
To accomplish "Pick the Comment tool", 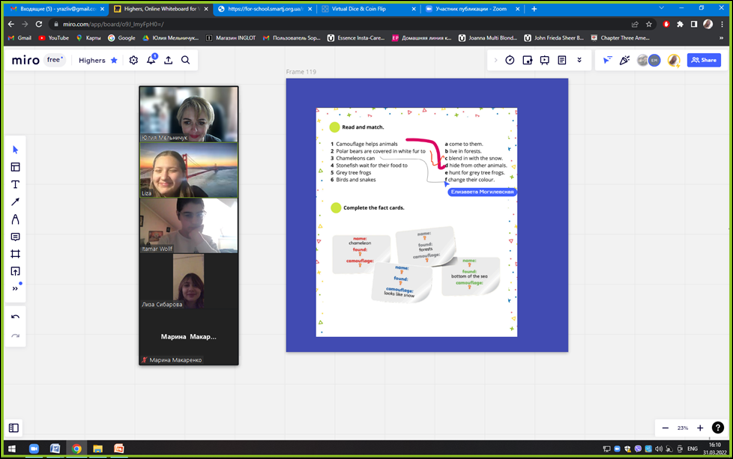I will tap(15, 237).
